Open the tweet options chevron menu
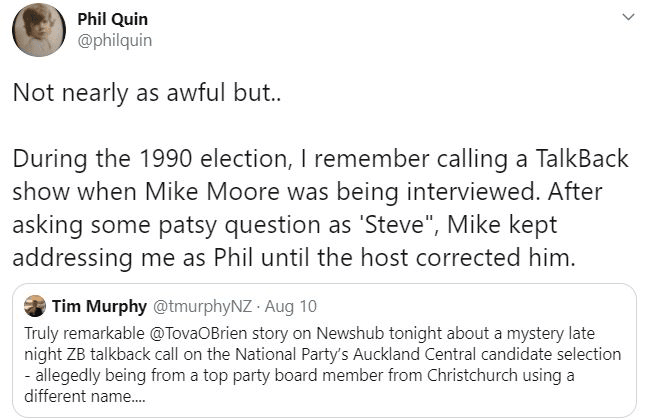Image resolution: width=650 pixels, height=420 pixels. (x=627, y=18)
